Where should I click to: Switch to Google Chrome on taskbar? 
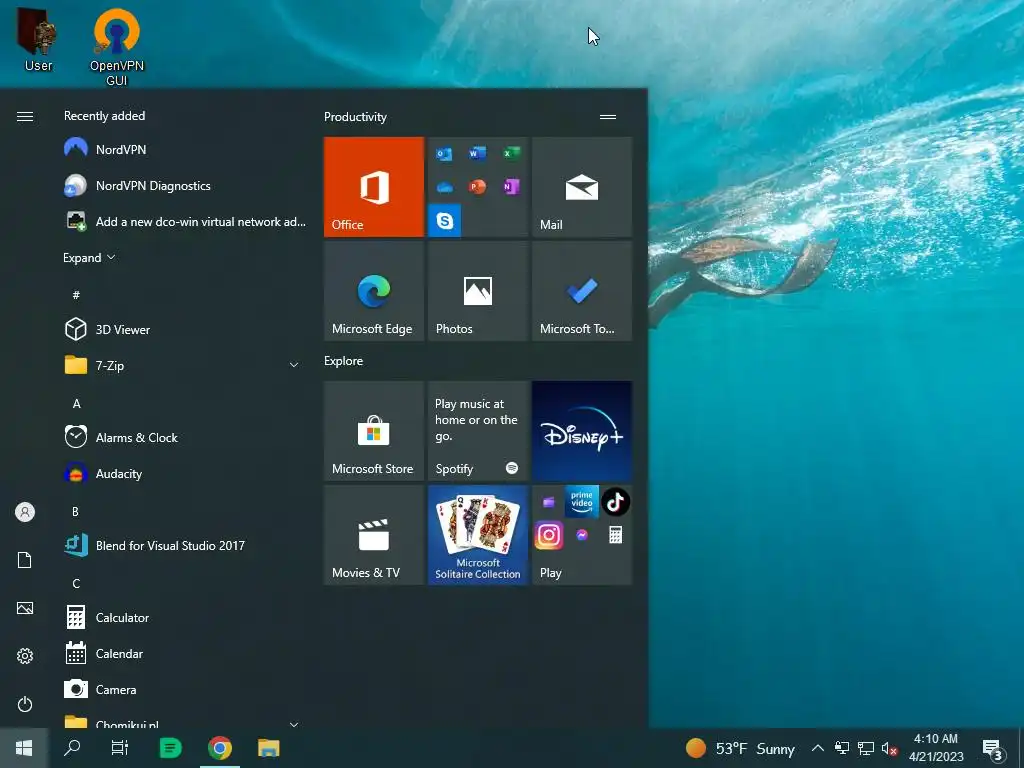(220, 748)
